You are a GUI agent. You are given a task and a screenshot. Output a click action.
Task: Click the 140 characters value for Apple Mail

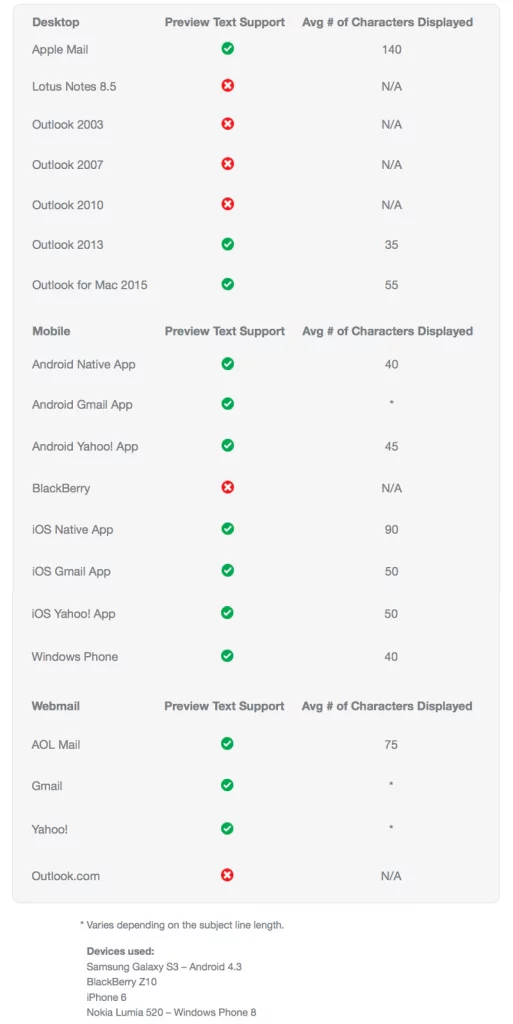click(x=392, y=49)
